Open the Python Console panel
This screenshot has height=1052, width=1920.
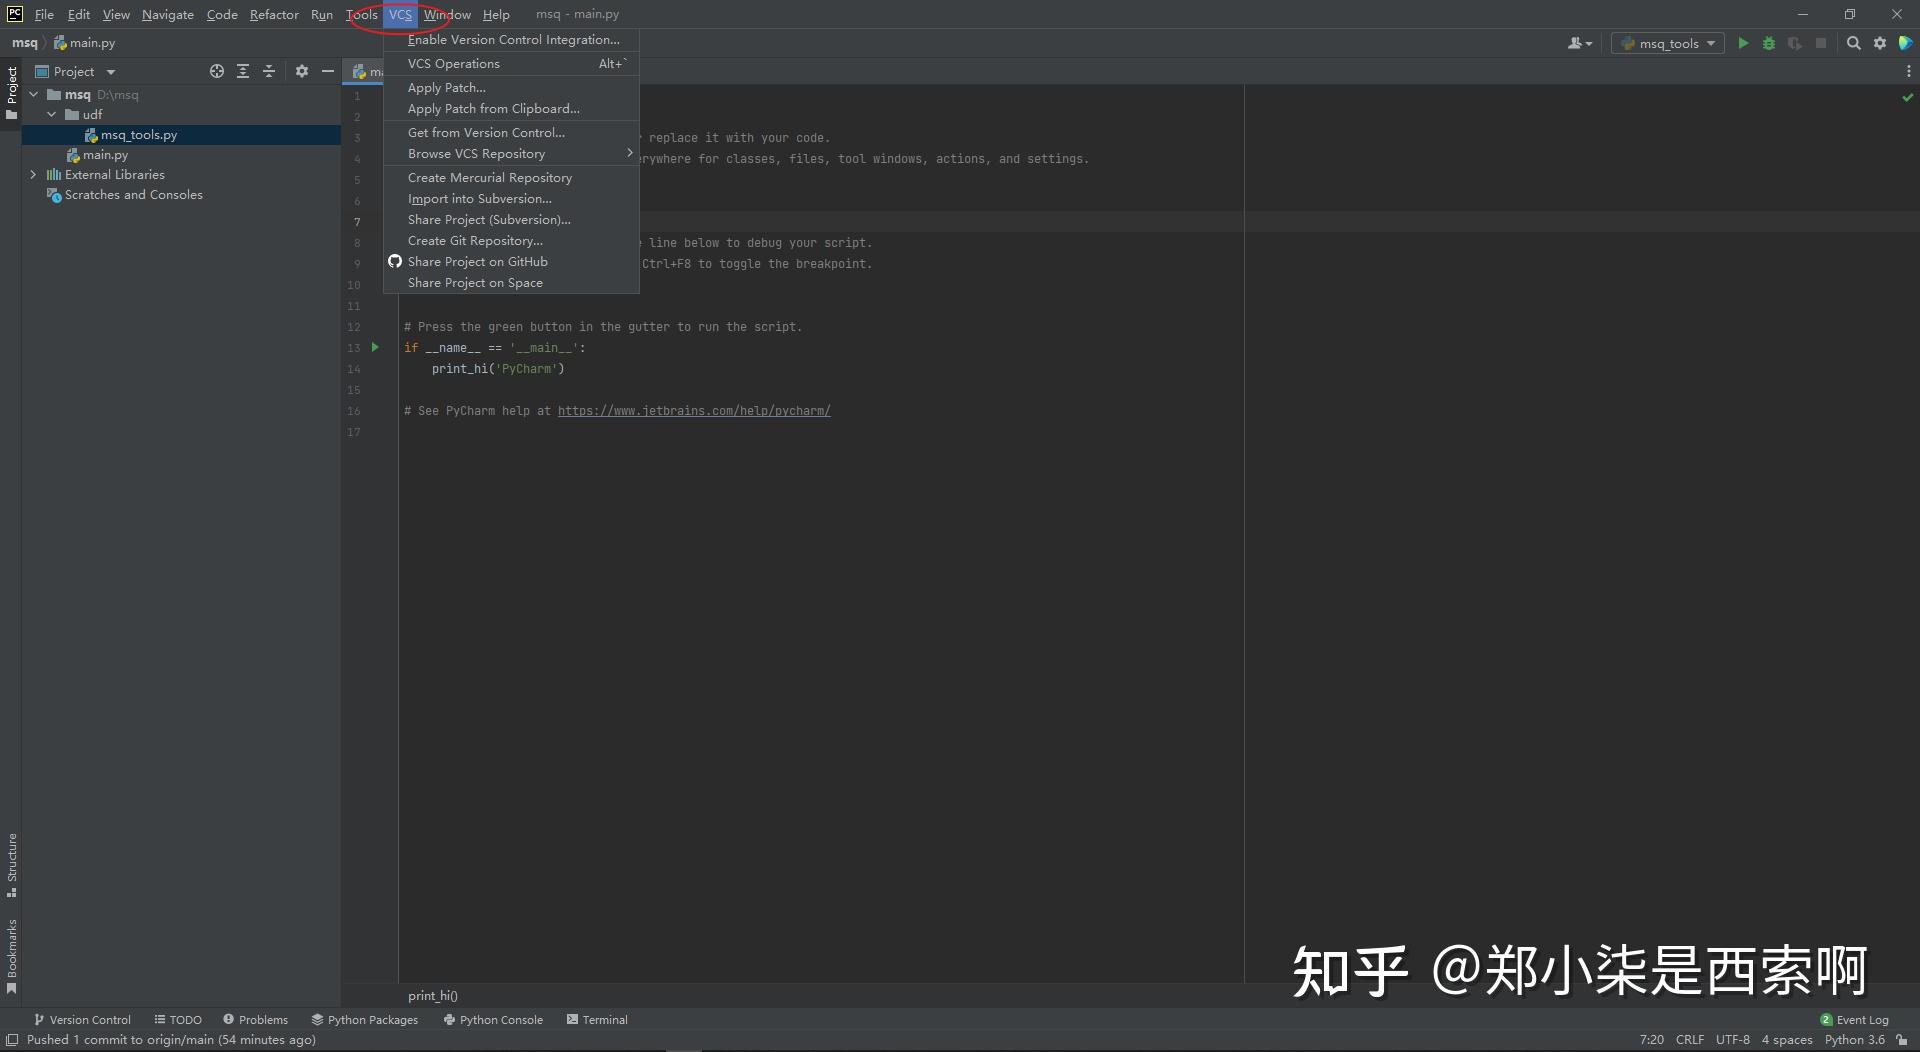[492, 1019]
